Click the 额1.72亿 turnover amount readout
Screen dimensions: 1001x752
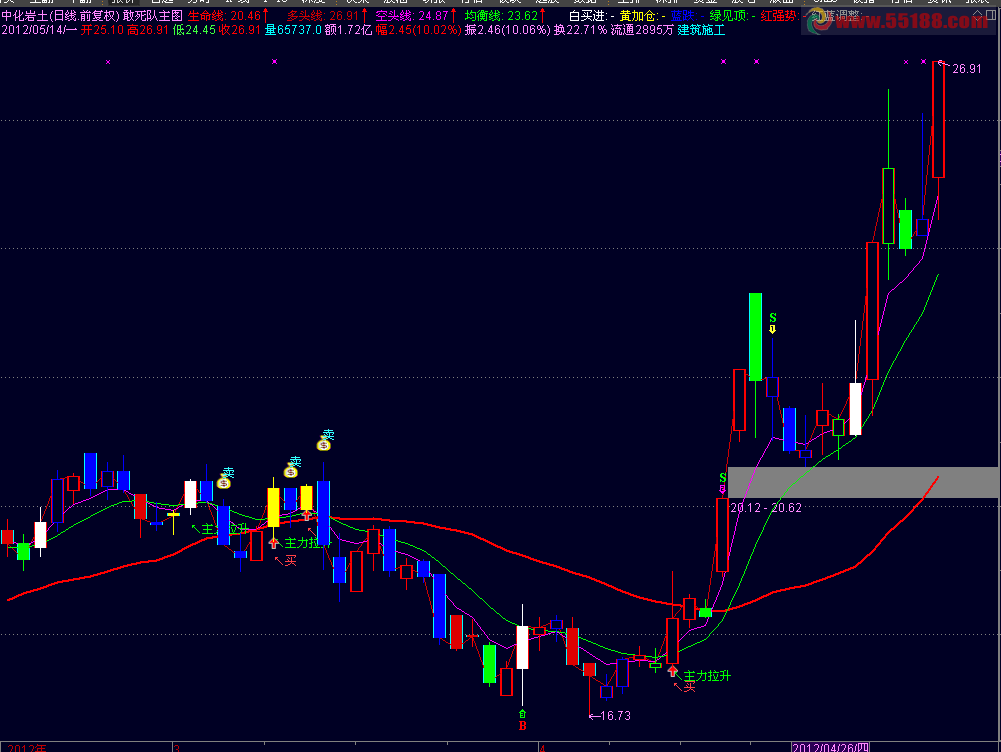[x=349, y=30]
